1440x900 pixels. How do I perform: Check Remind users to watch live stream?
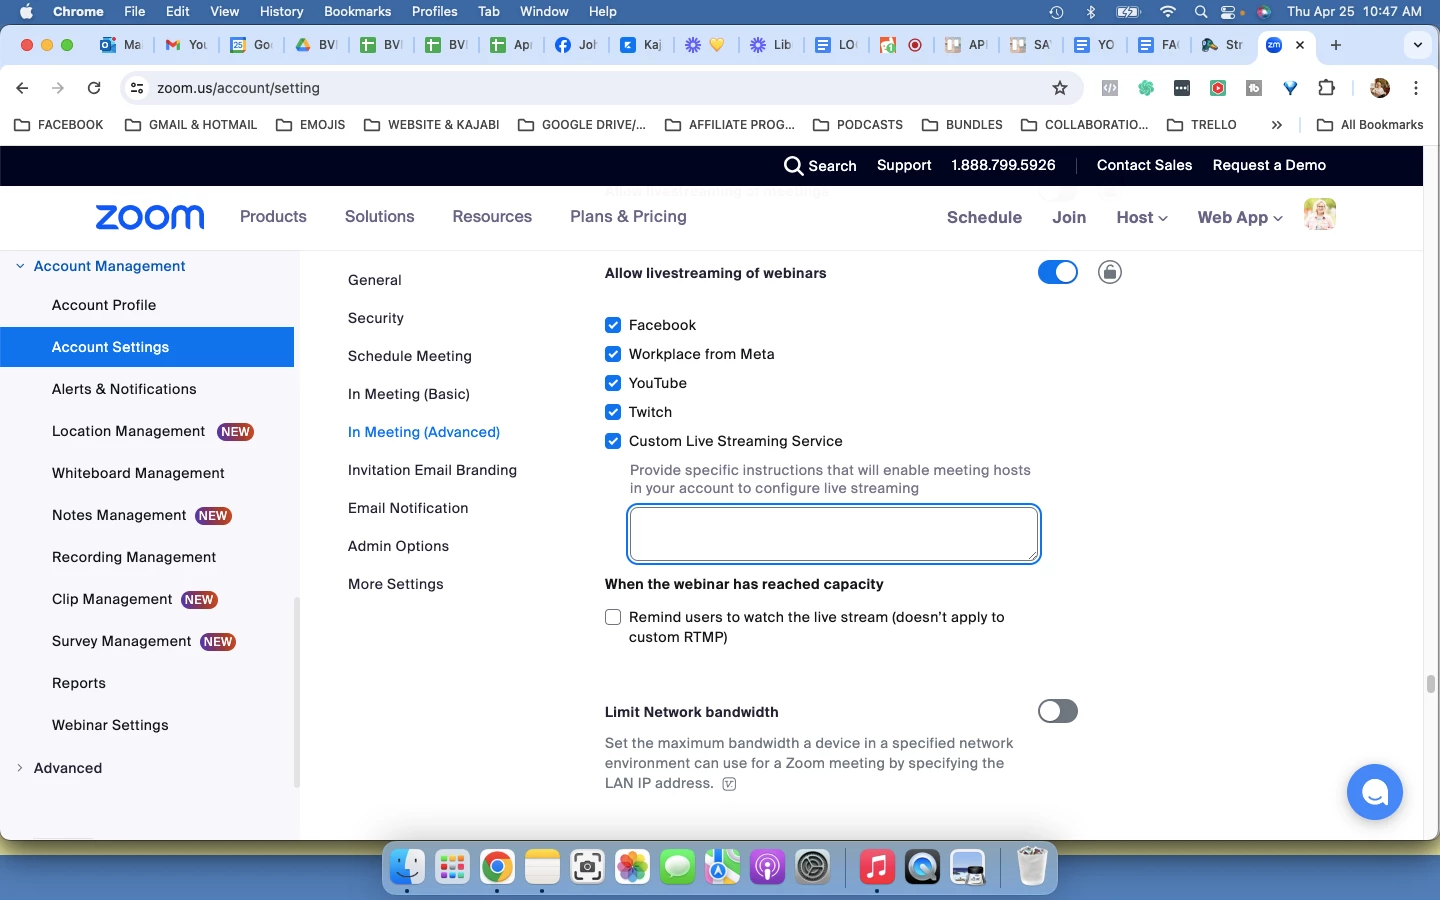point(613,617)
